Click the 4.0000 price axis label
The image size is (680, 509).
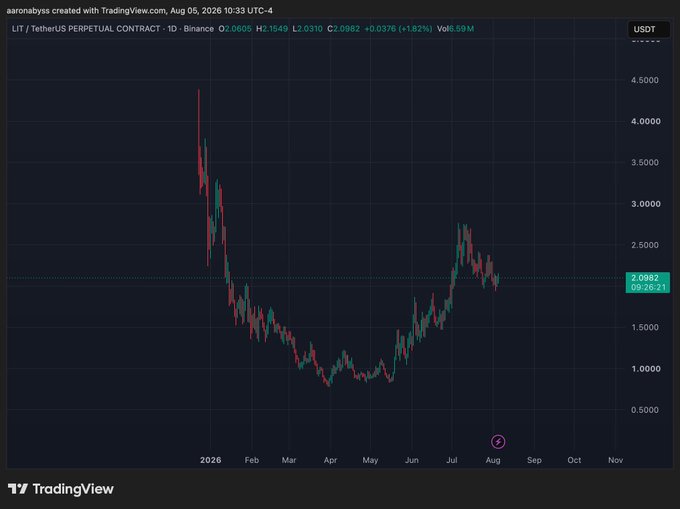[x=646, y=121]
